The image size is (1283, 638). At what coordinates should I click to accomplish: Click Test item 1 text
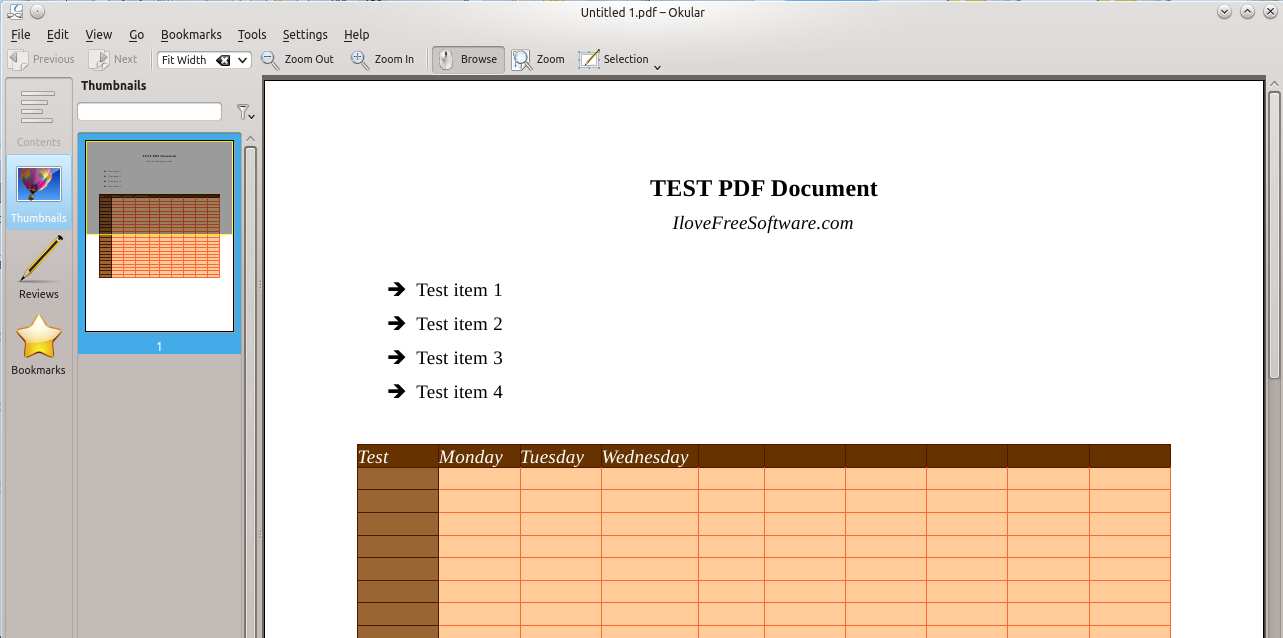(x=459, y=290)
